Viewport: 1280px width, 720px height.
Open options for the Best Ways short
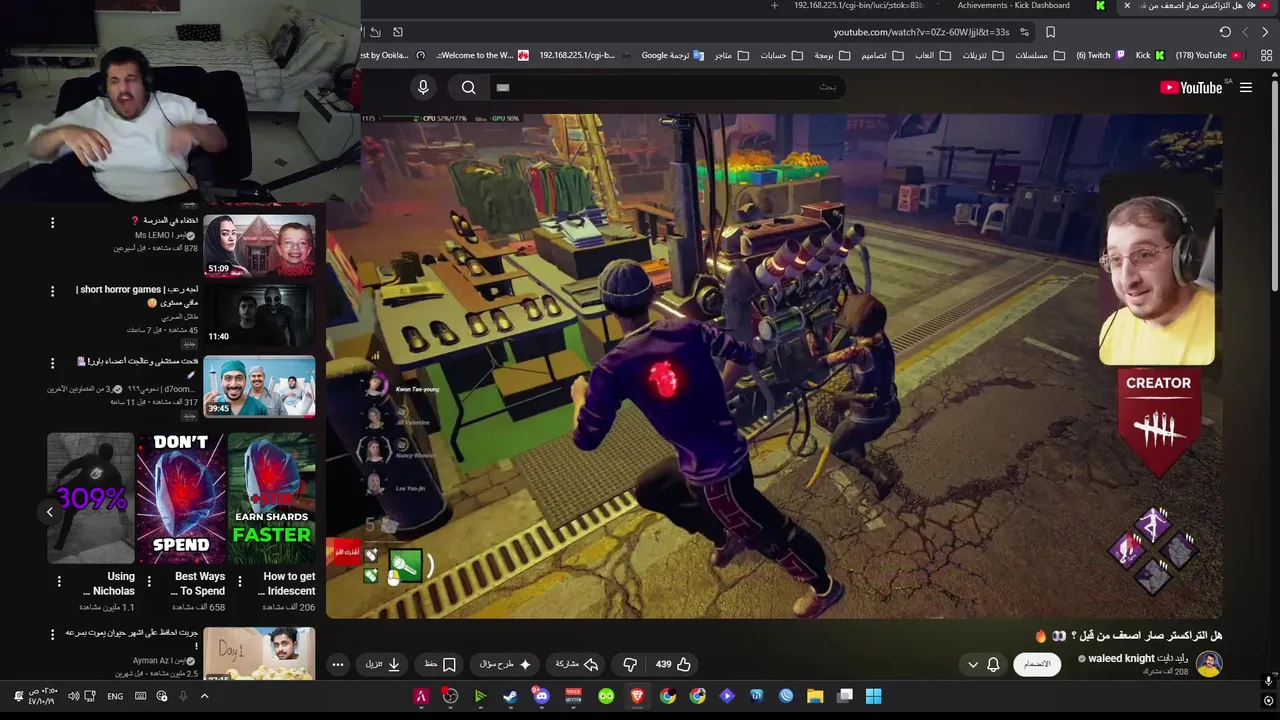(149, 581)
